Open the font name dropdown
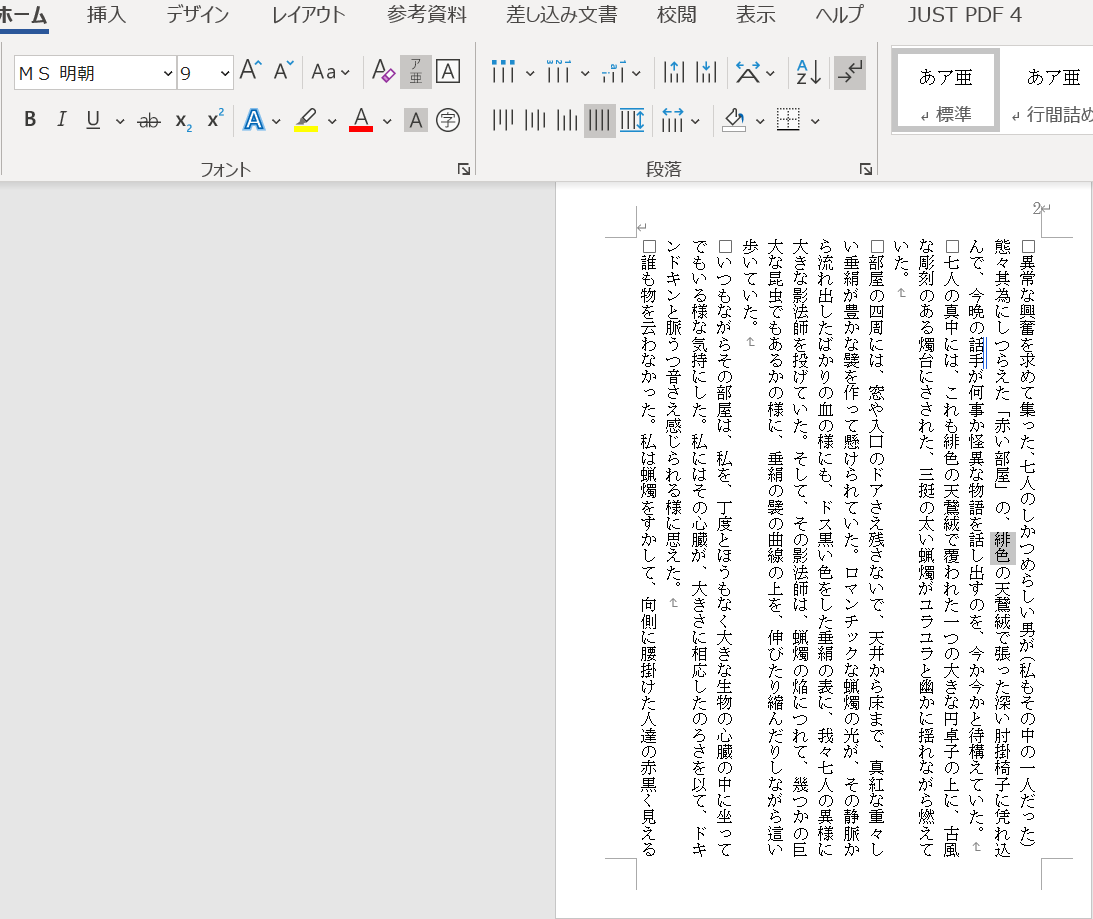 click(166, 74)
